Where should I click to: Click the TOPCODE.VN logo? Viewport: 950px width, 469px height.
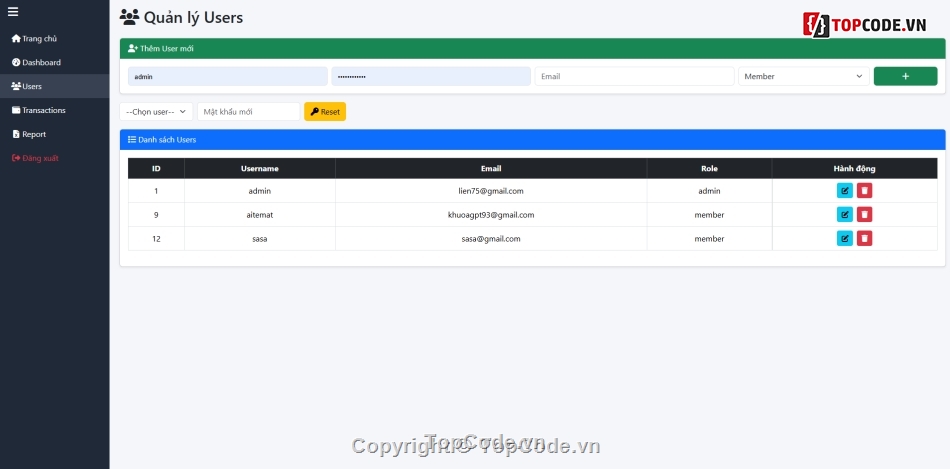coord(865,25)
